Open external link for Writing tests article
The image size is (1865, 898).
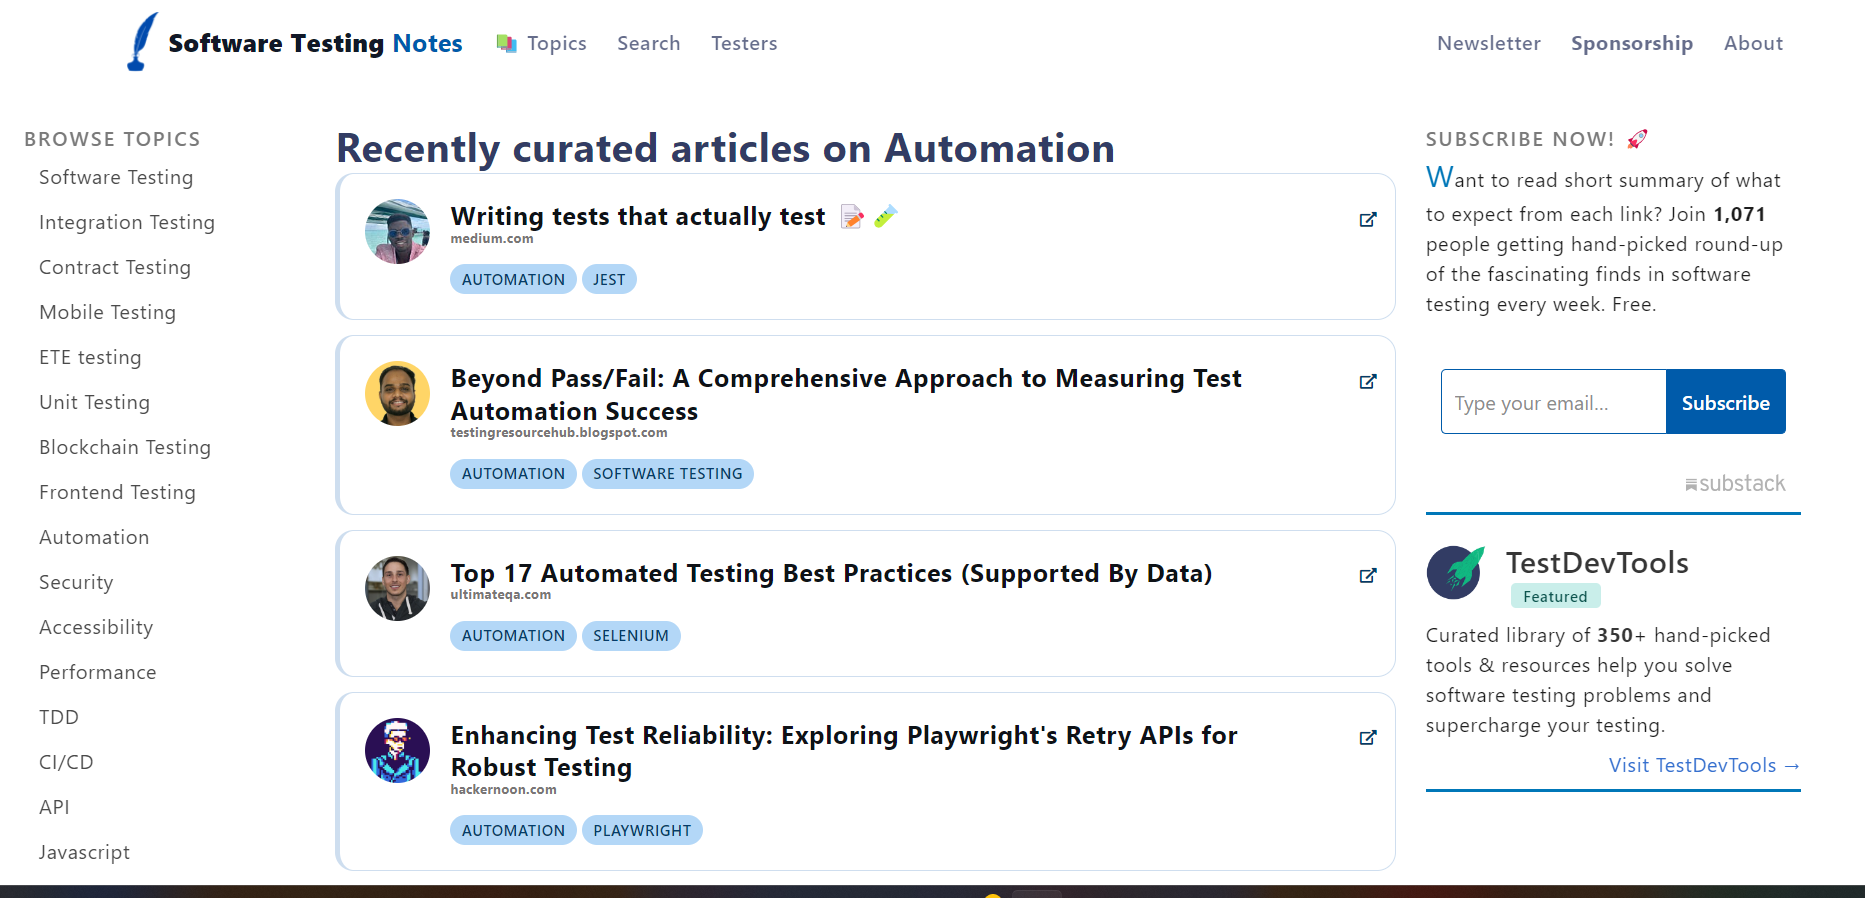(1368, 220)
